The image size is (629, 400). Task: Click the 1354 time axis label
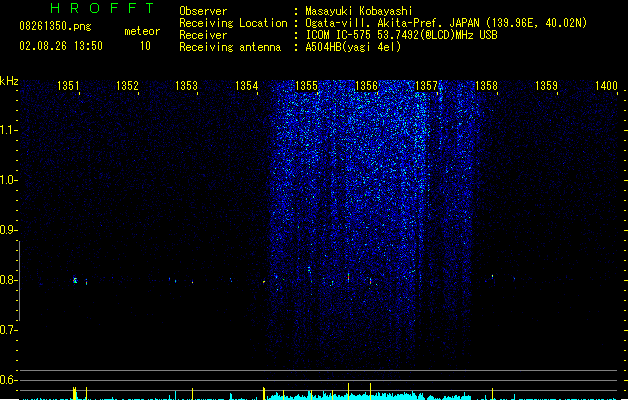(x=246, y=86)
